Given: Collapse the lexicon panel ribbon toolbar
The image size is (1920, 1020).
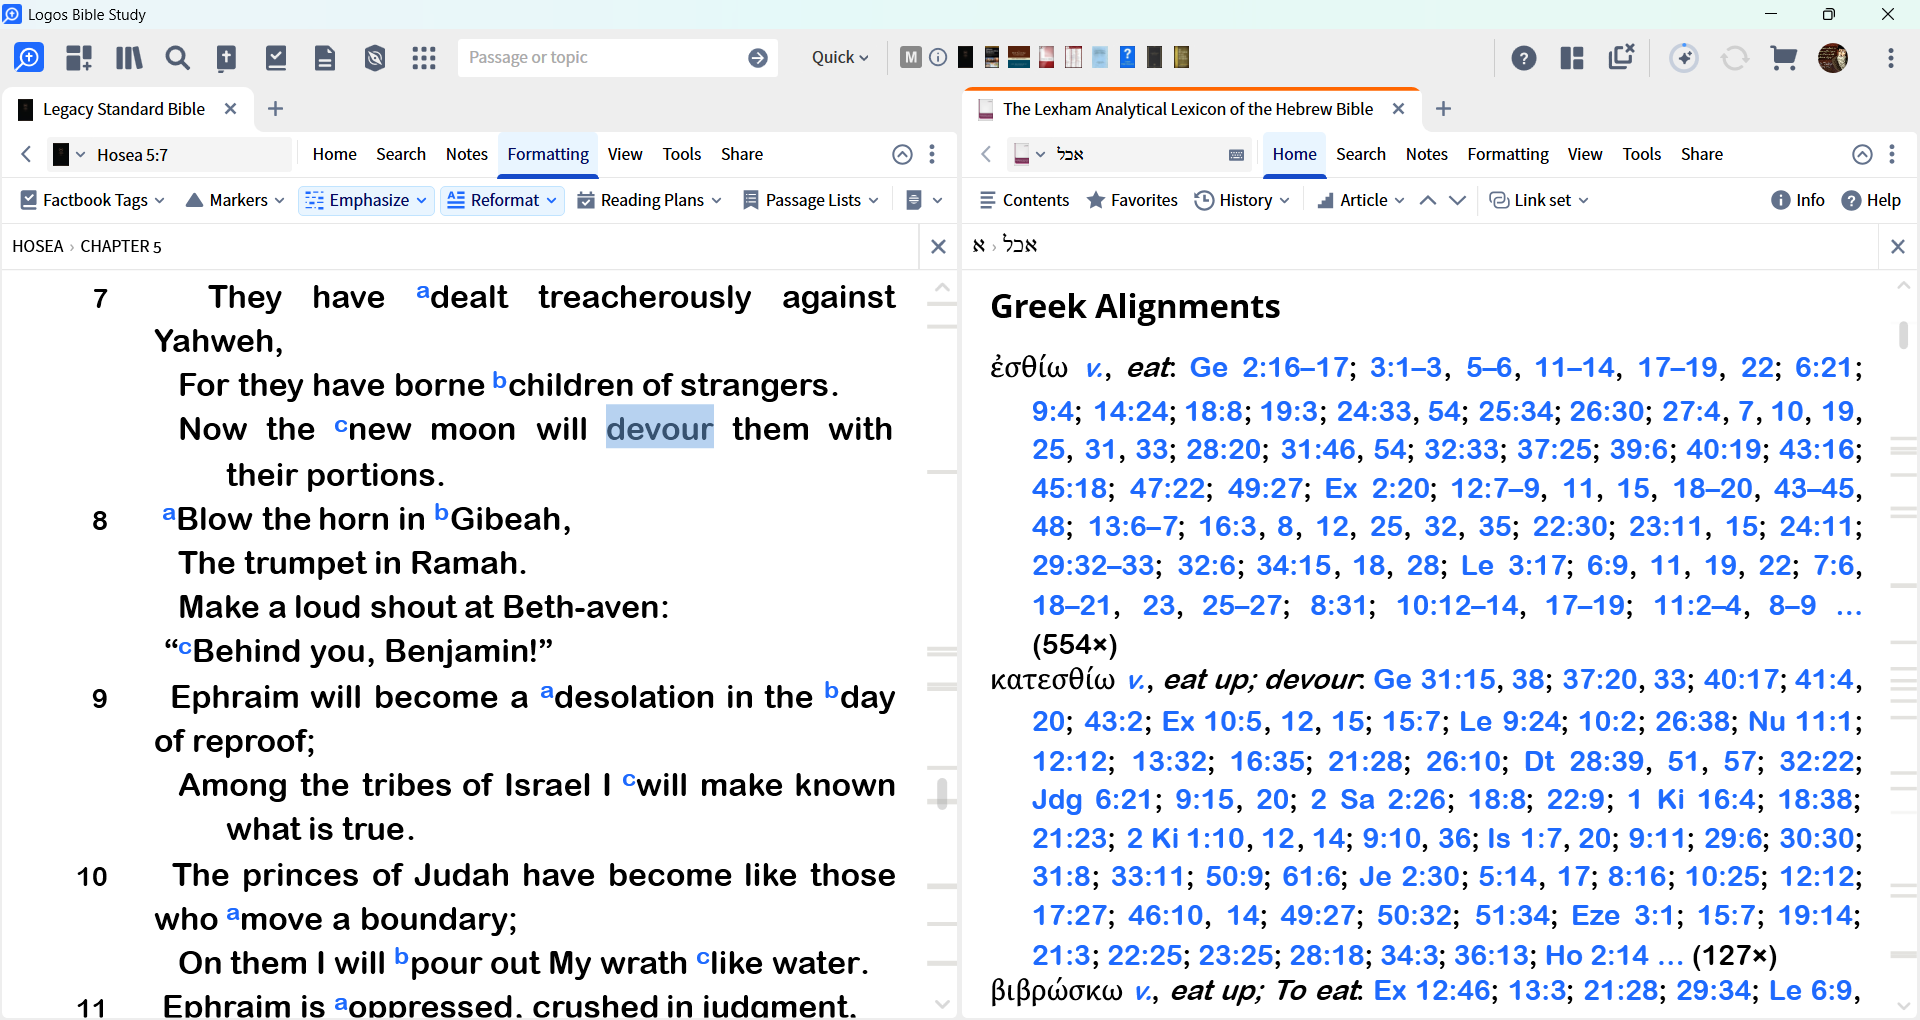Looking at the screenshot, I should pos(1862,154).
